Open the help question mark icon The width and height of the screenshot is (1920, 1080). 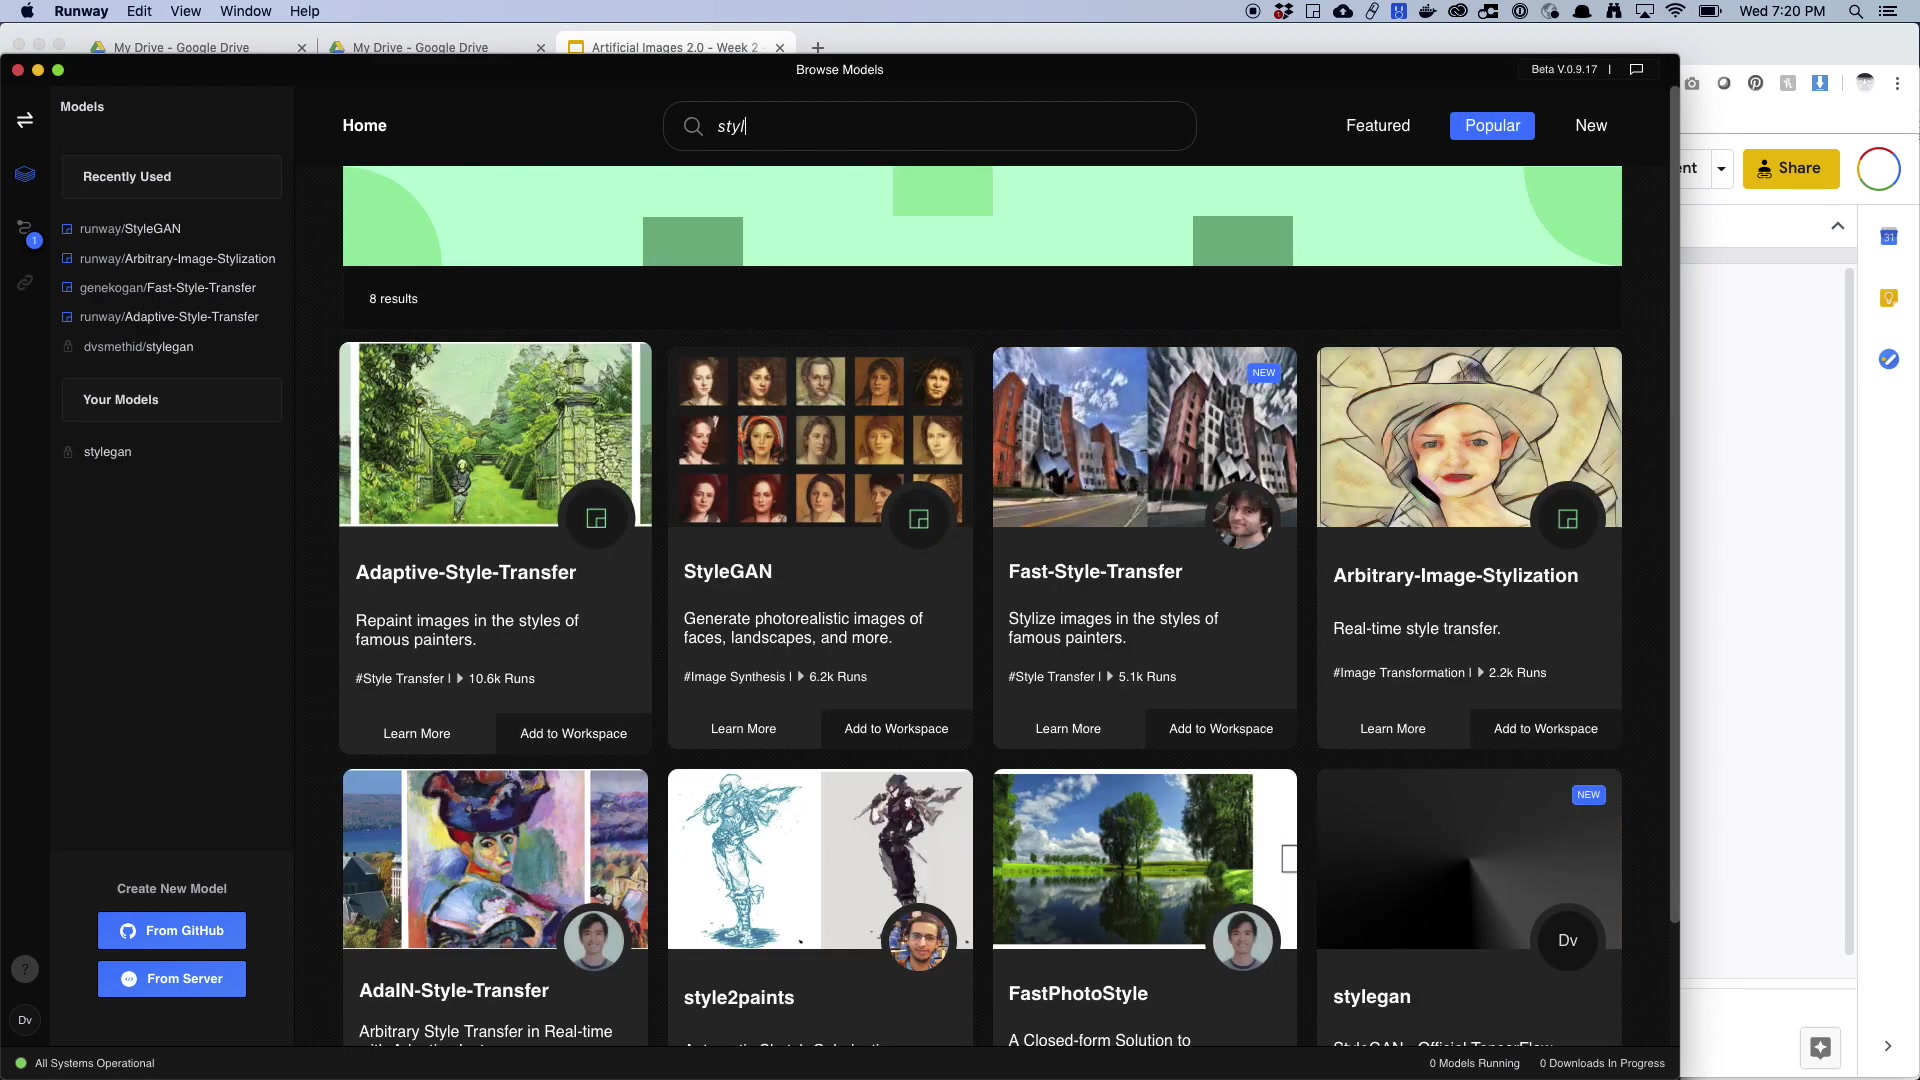click(25, 969)
